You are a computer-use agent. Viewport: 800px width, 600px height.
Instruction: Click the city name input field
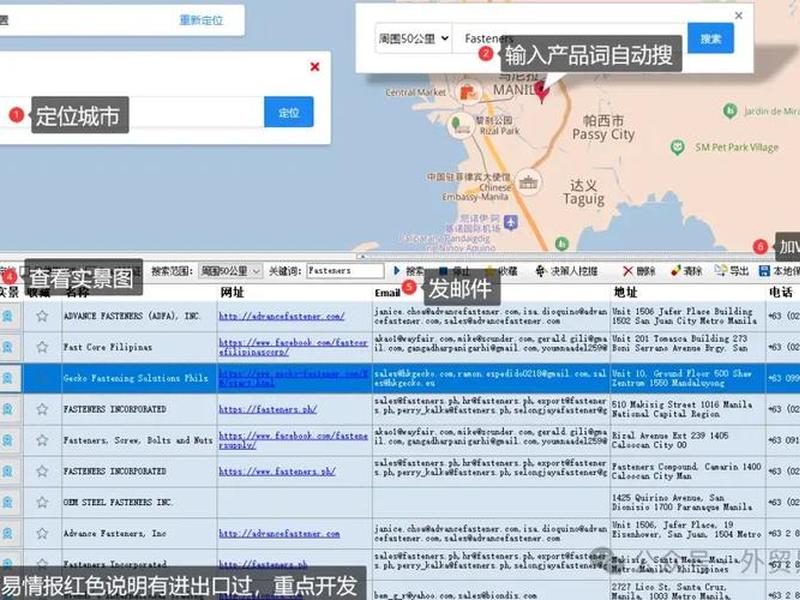click(x=133, y=112)
